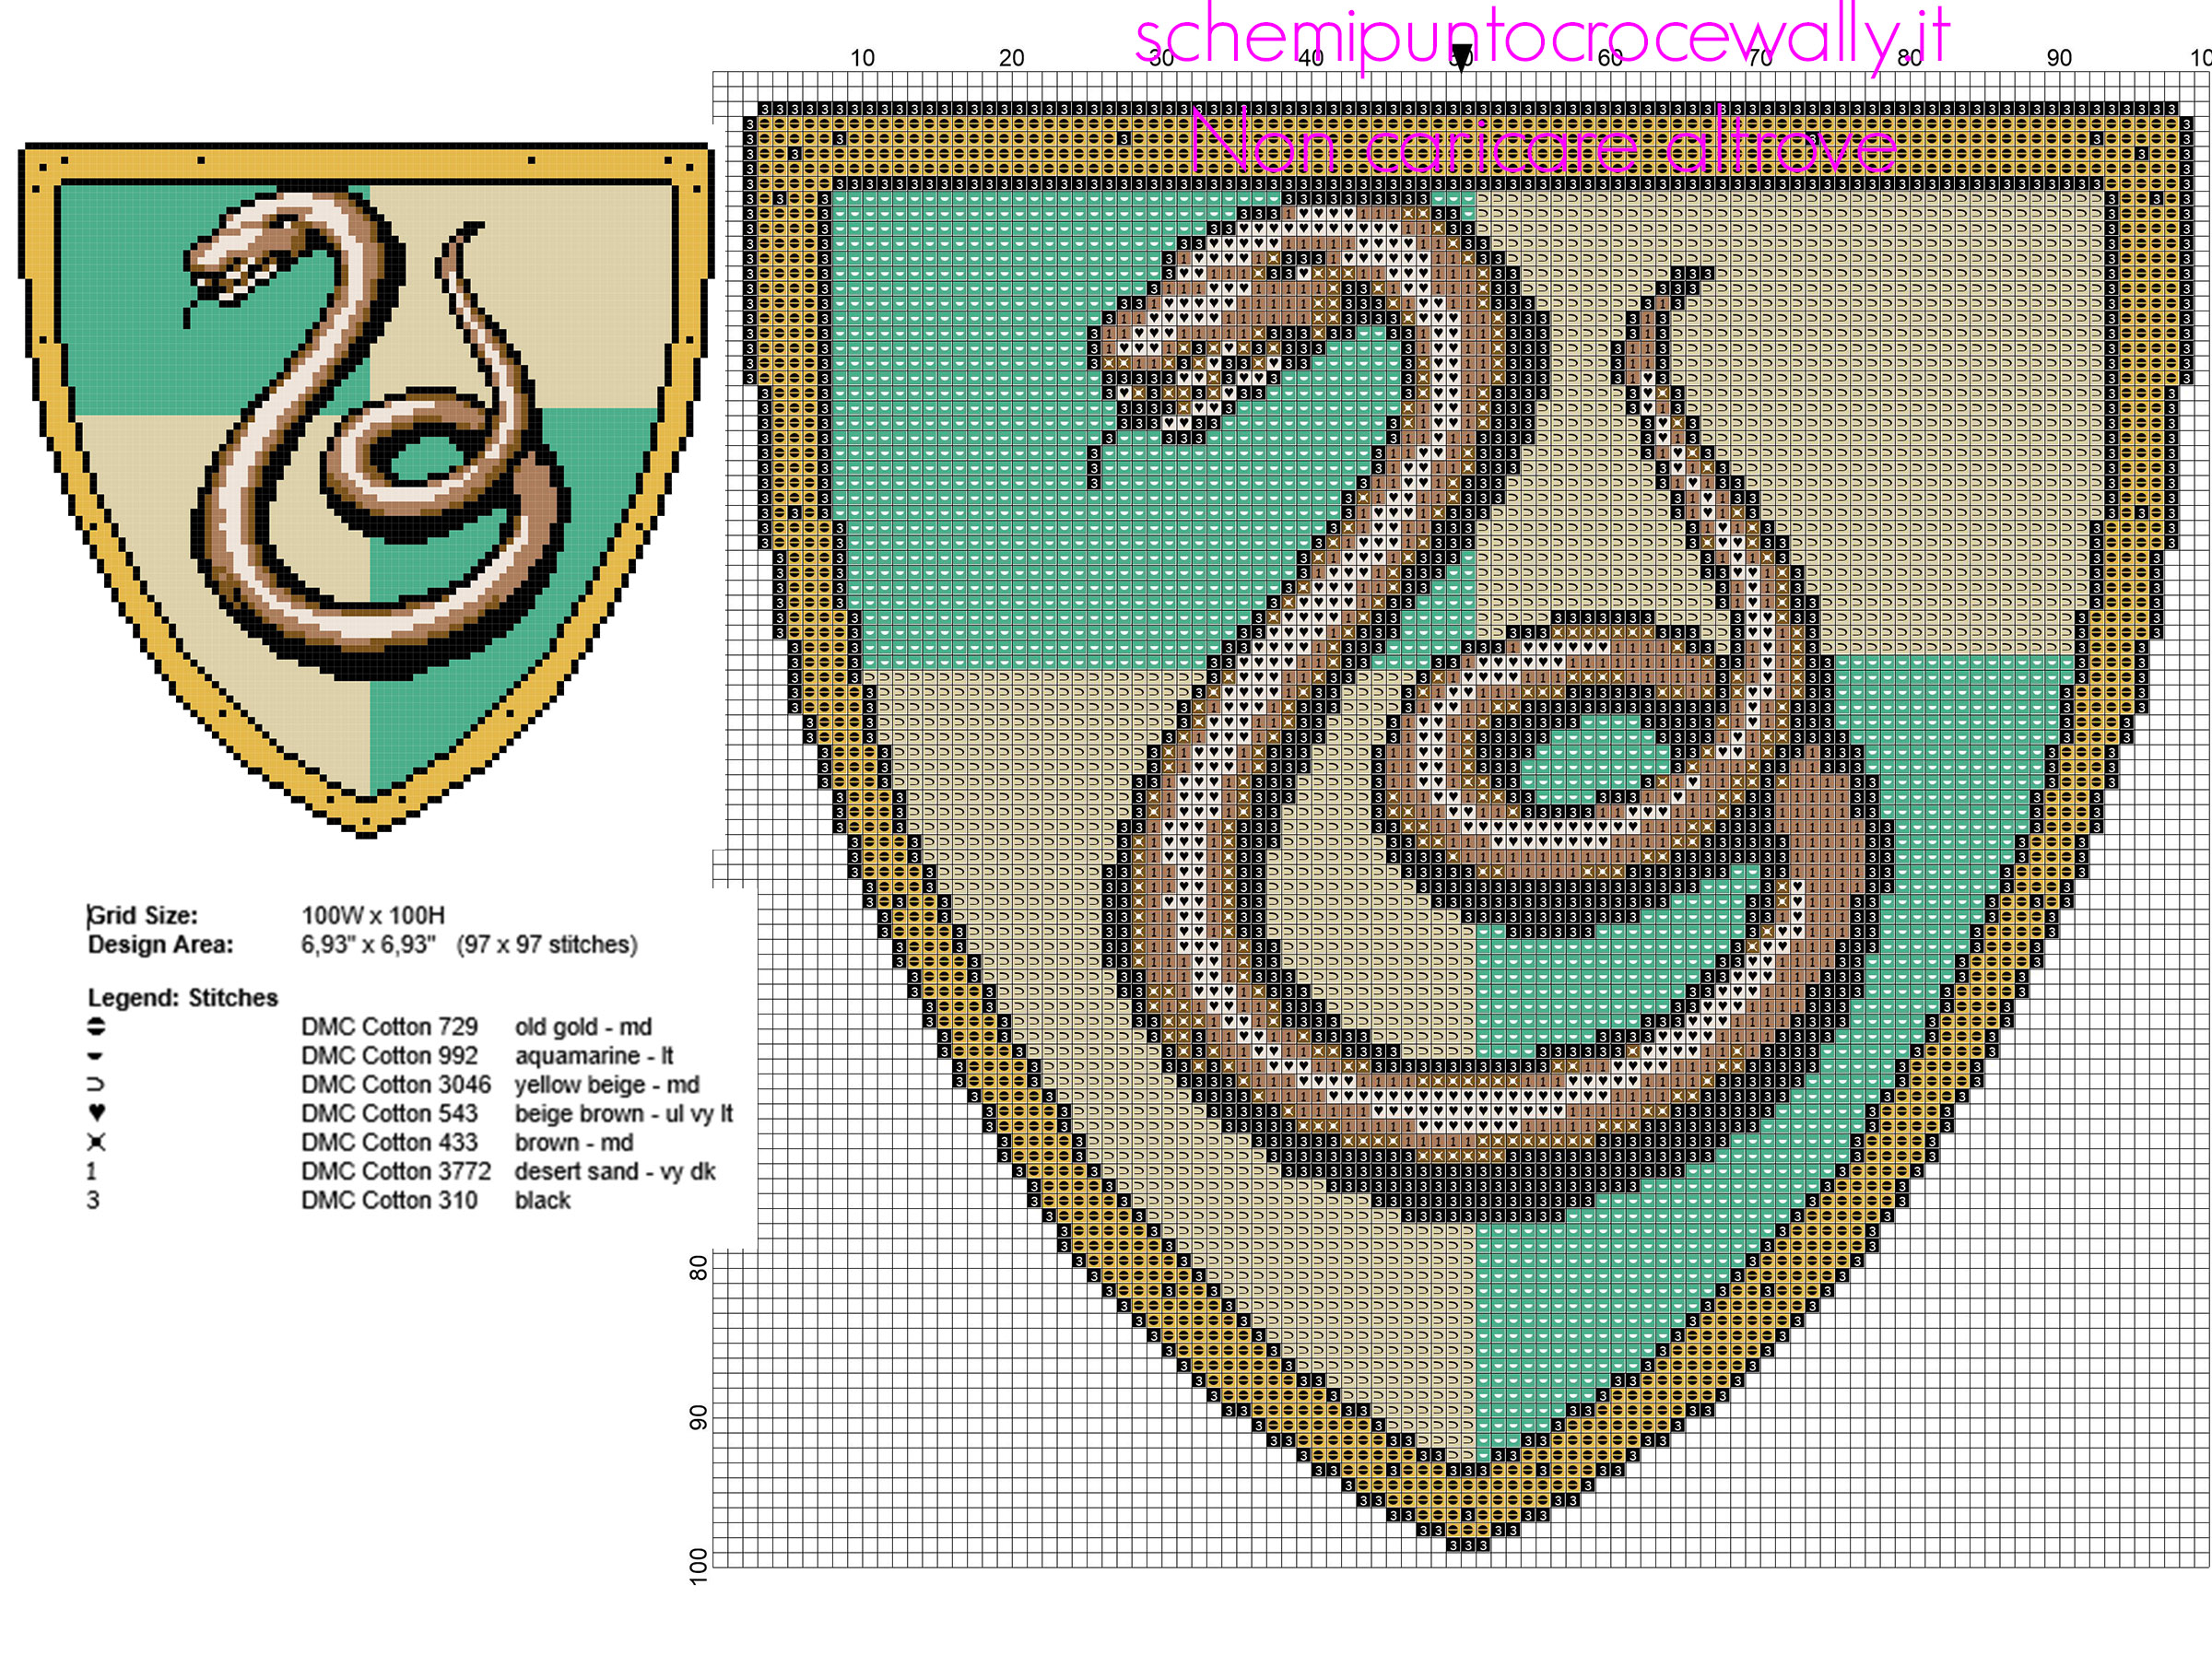Click the '(97 x 97 stitches)' text

pos(547,944)
